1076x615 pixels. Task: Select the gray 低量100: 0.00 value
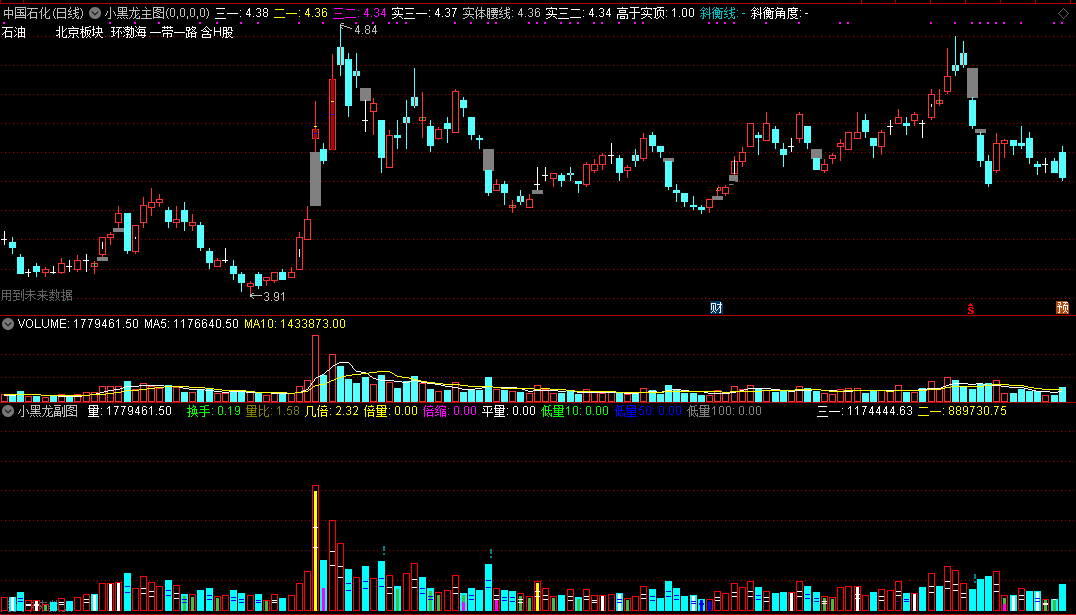point(724,411)
